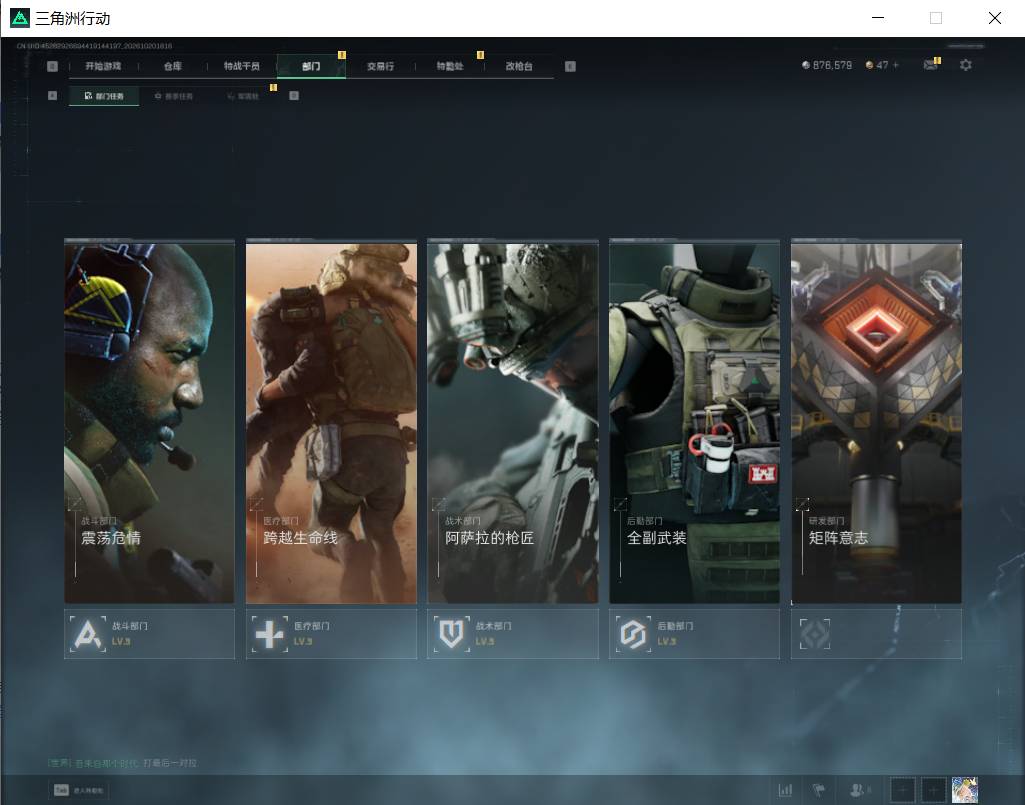Open the 交易行 tab

coord(380,66)
